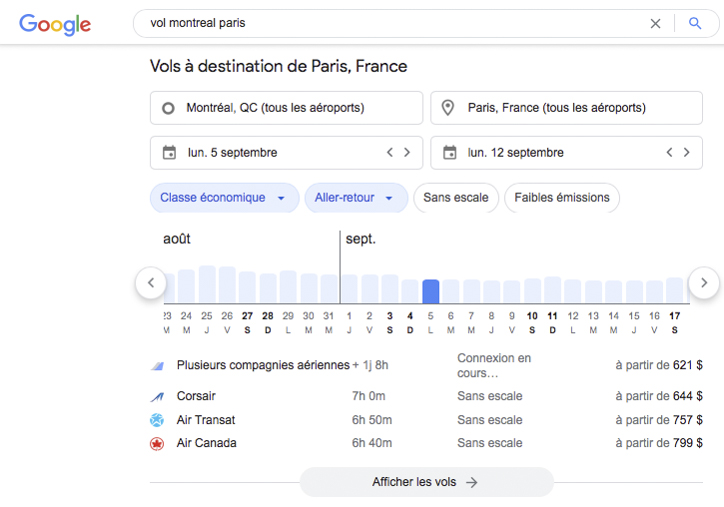Click the blue search magnifier icon
Viewport: 724px width, 507px height.
(695, 23)
